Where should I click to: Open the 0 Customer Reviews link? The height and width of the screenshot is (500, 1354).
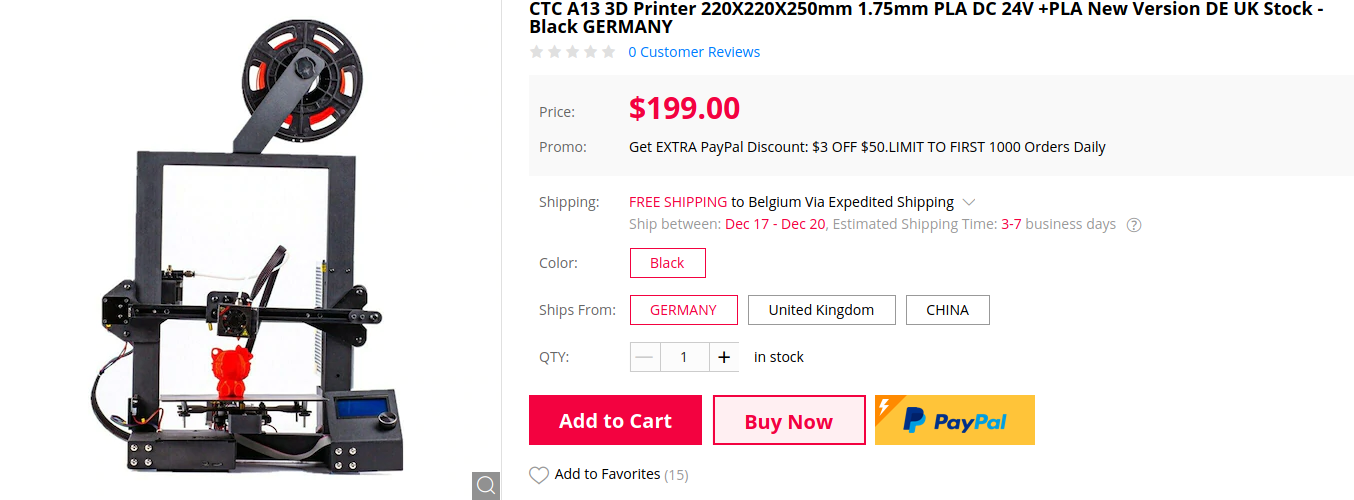pos(694,52)
